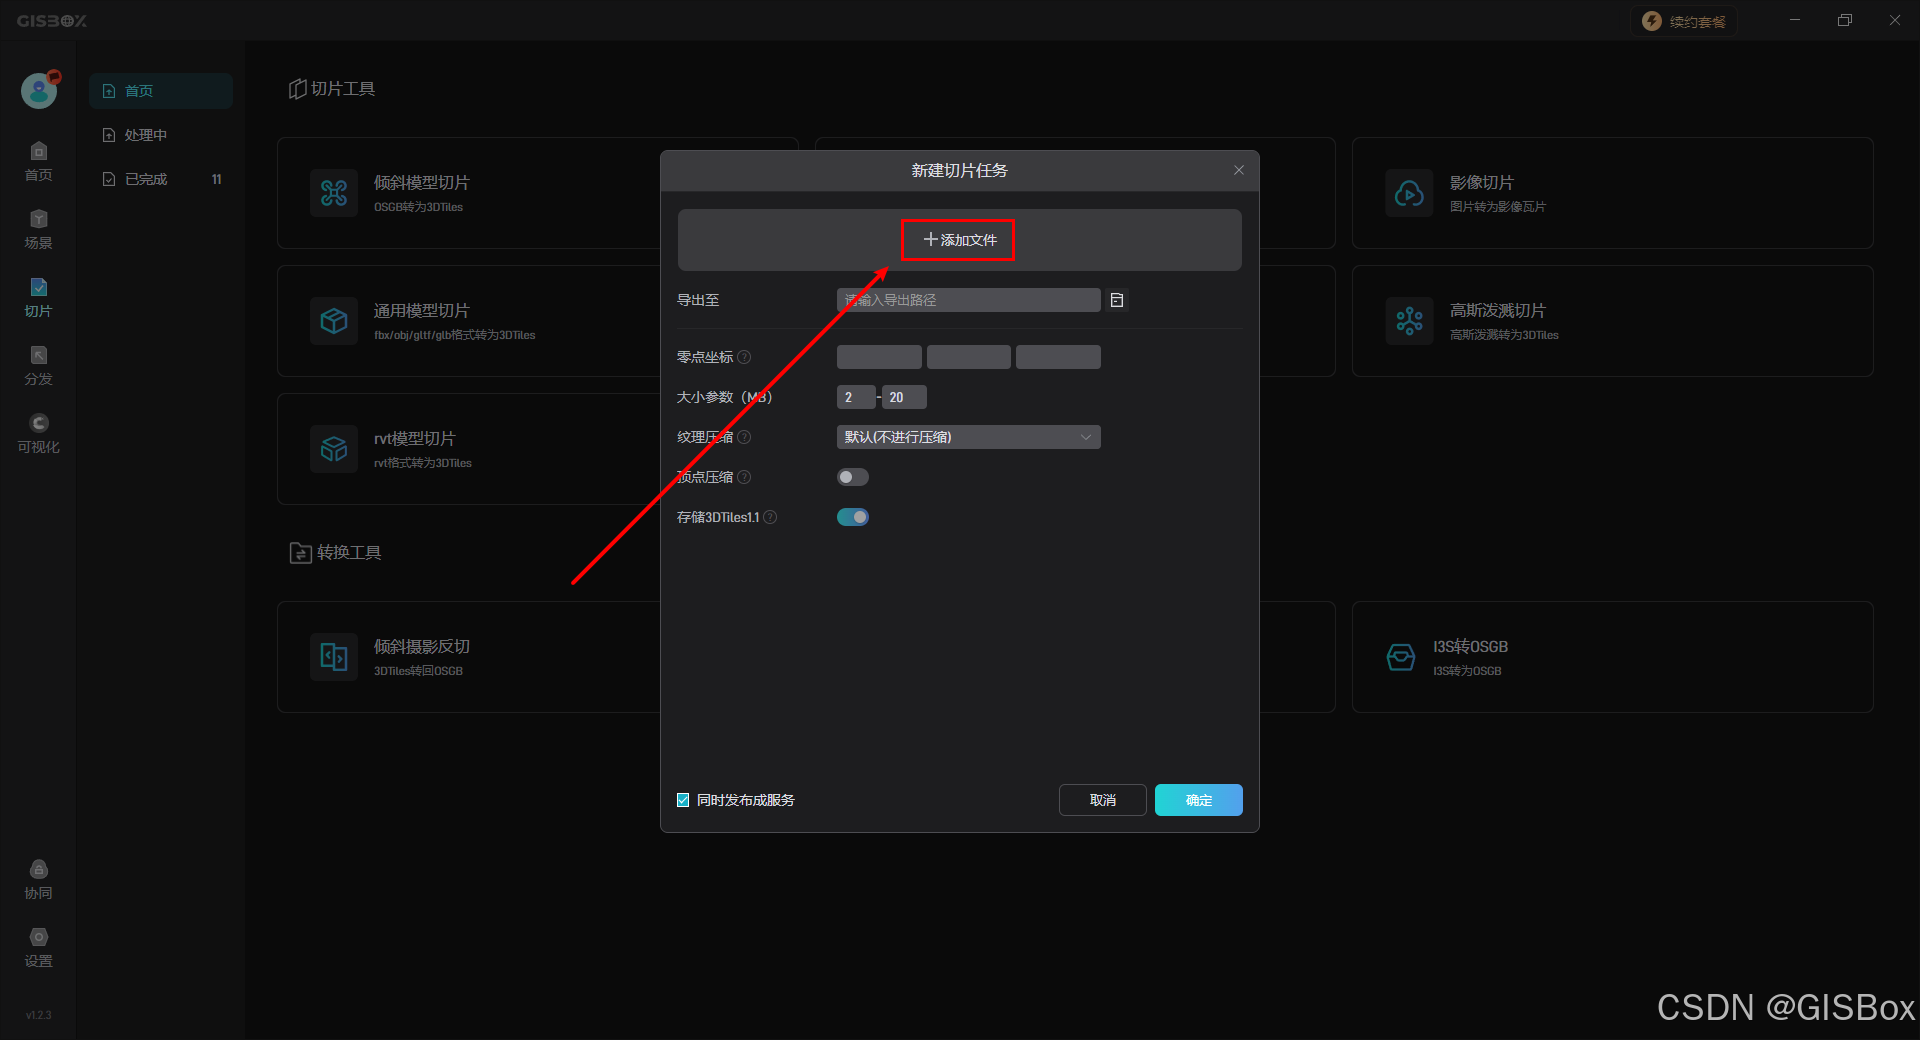Open the I3S转OSGB card
Image resolution: width=1920 pixels, height=1040 pixels.
[1612, 657]
